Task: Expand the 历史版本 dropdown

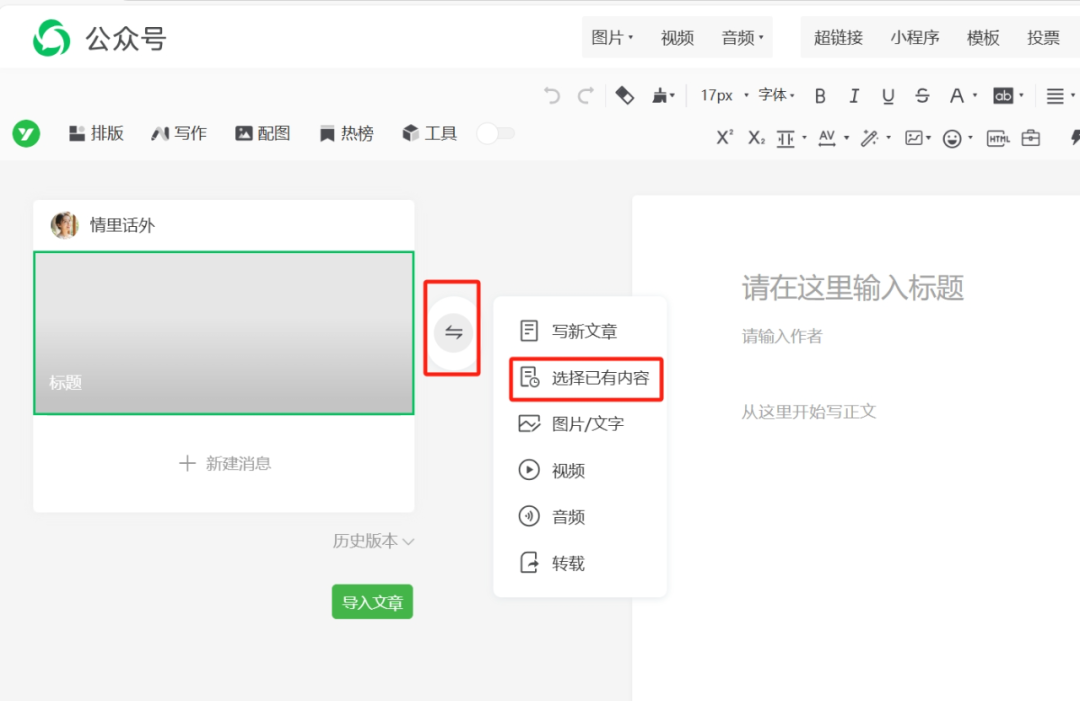Action: tap(373, 541)
